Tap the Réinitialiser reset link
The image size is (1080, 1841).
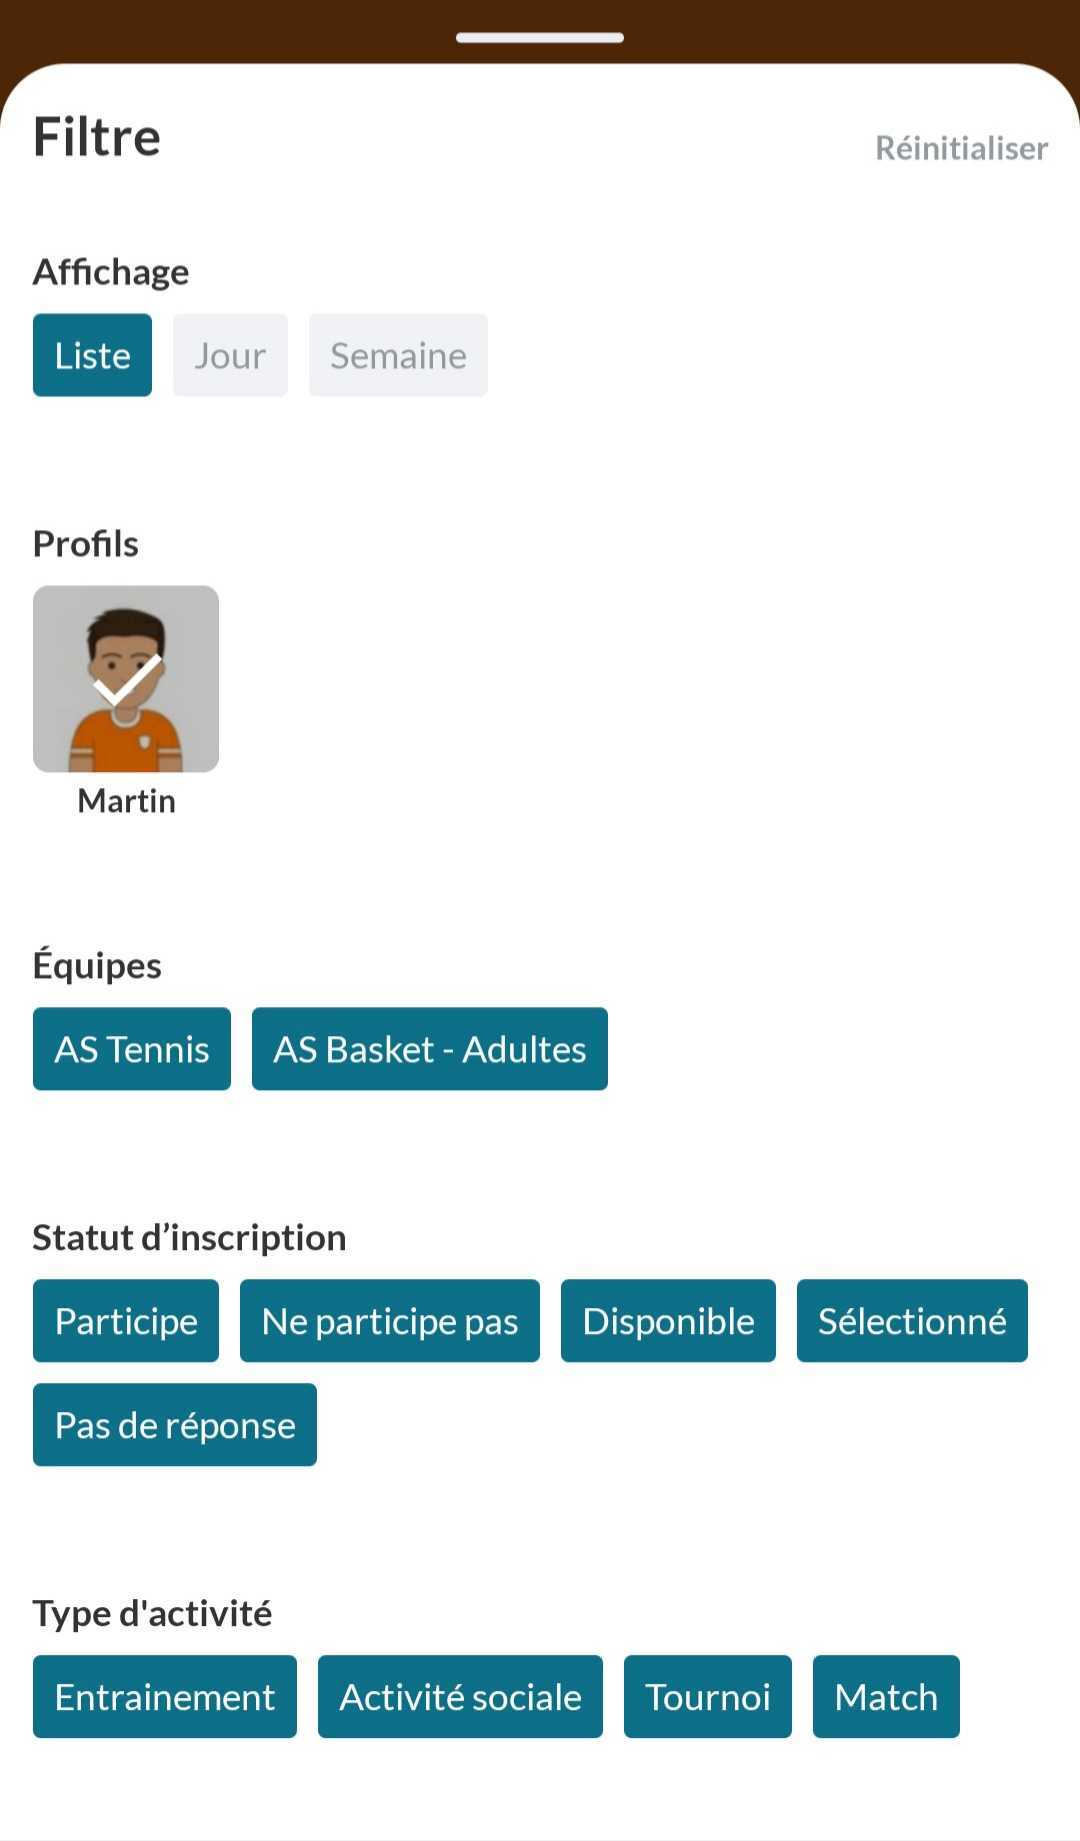pos(961,148)
